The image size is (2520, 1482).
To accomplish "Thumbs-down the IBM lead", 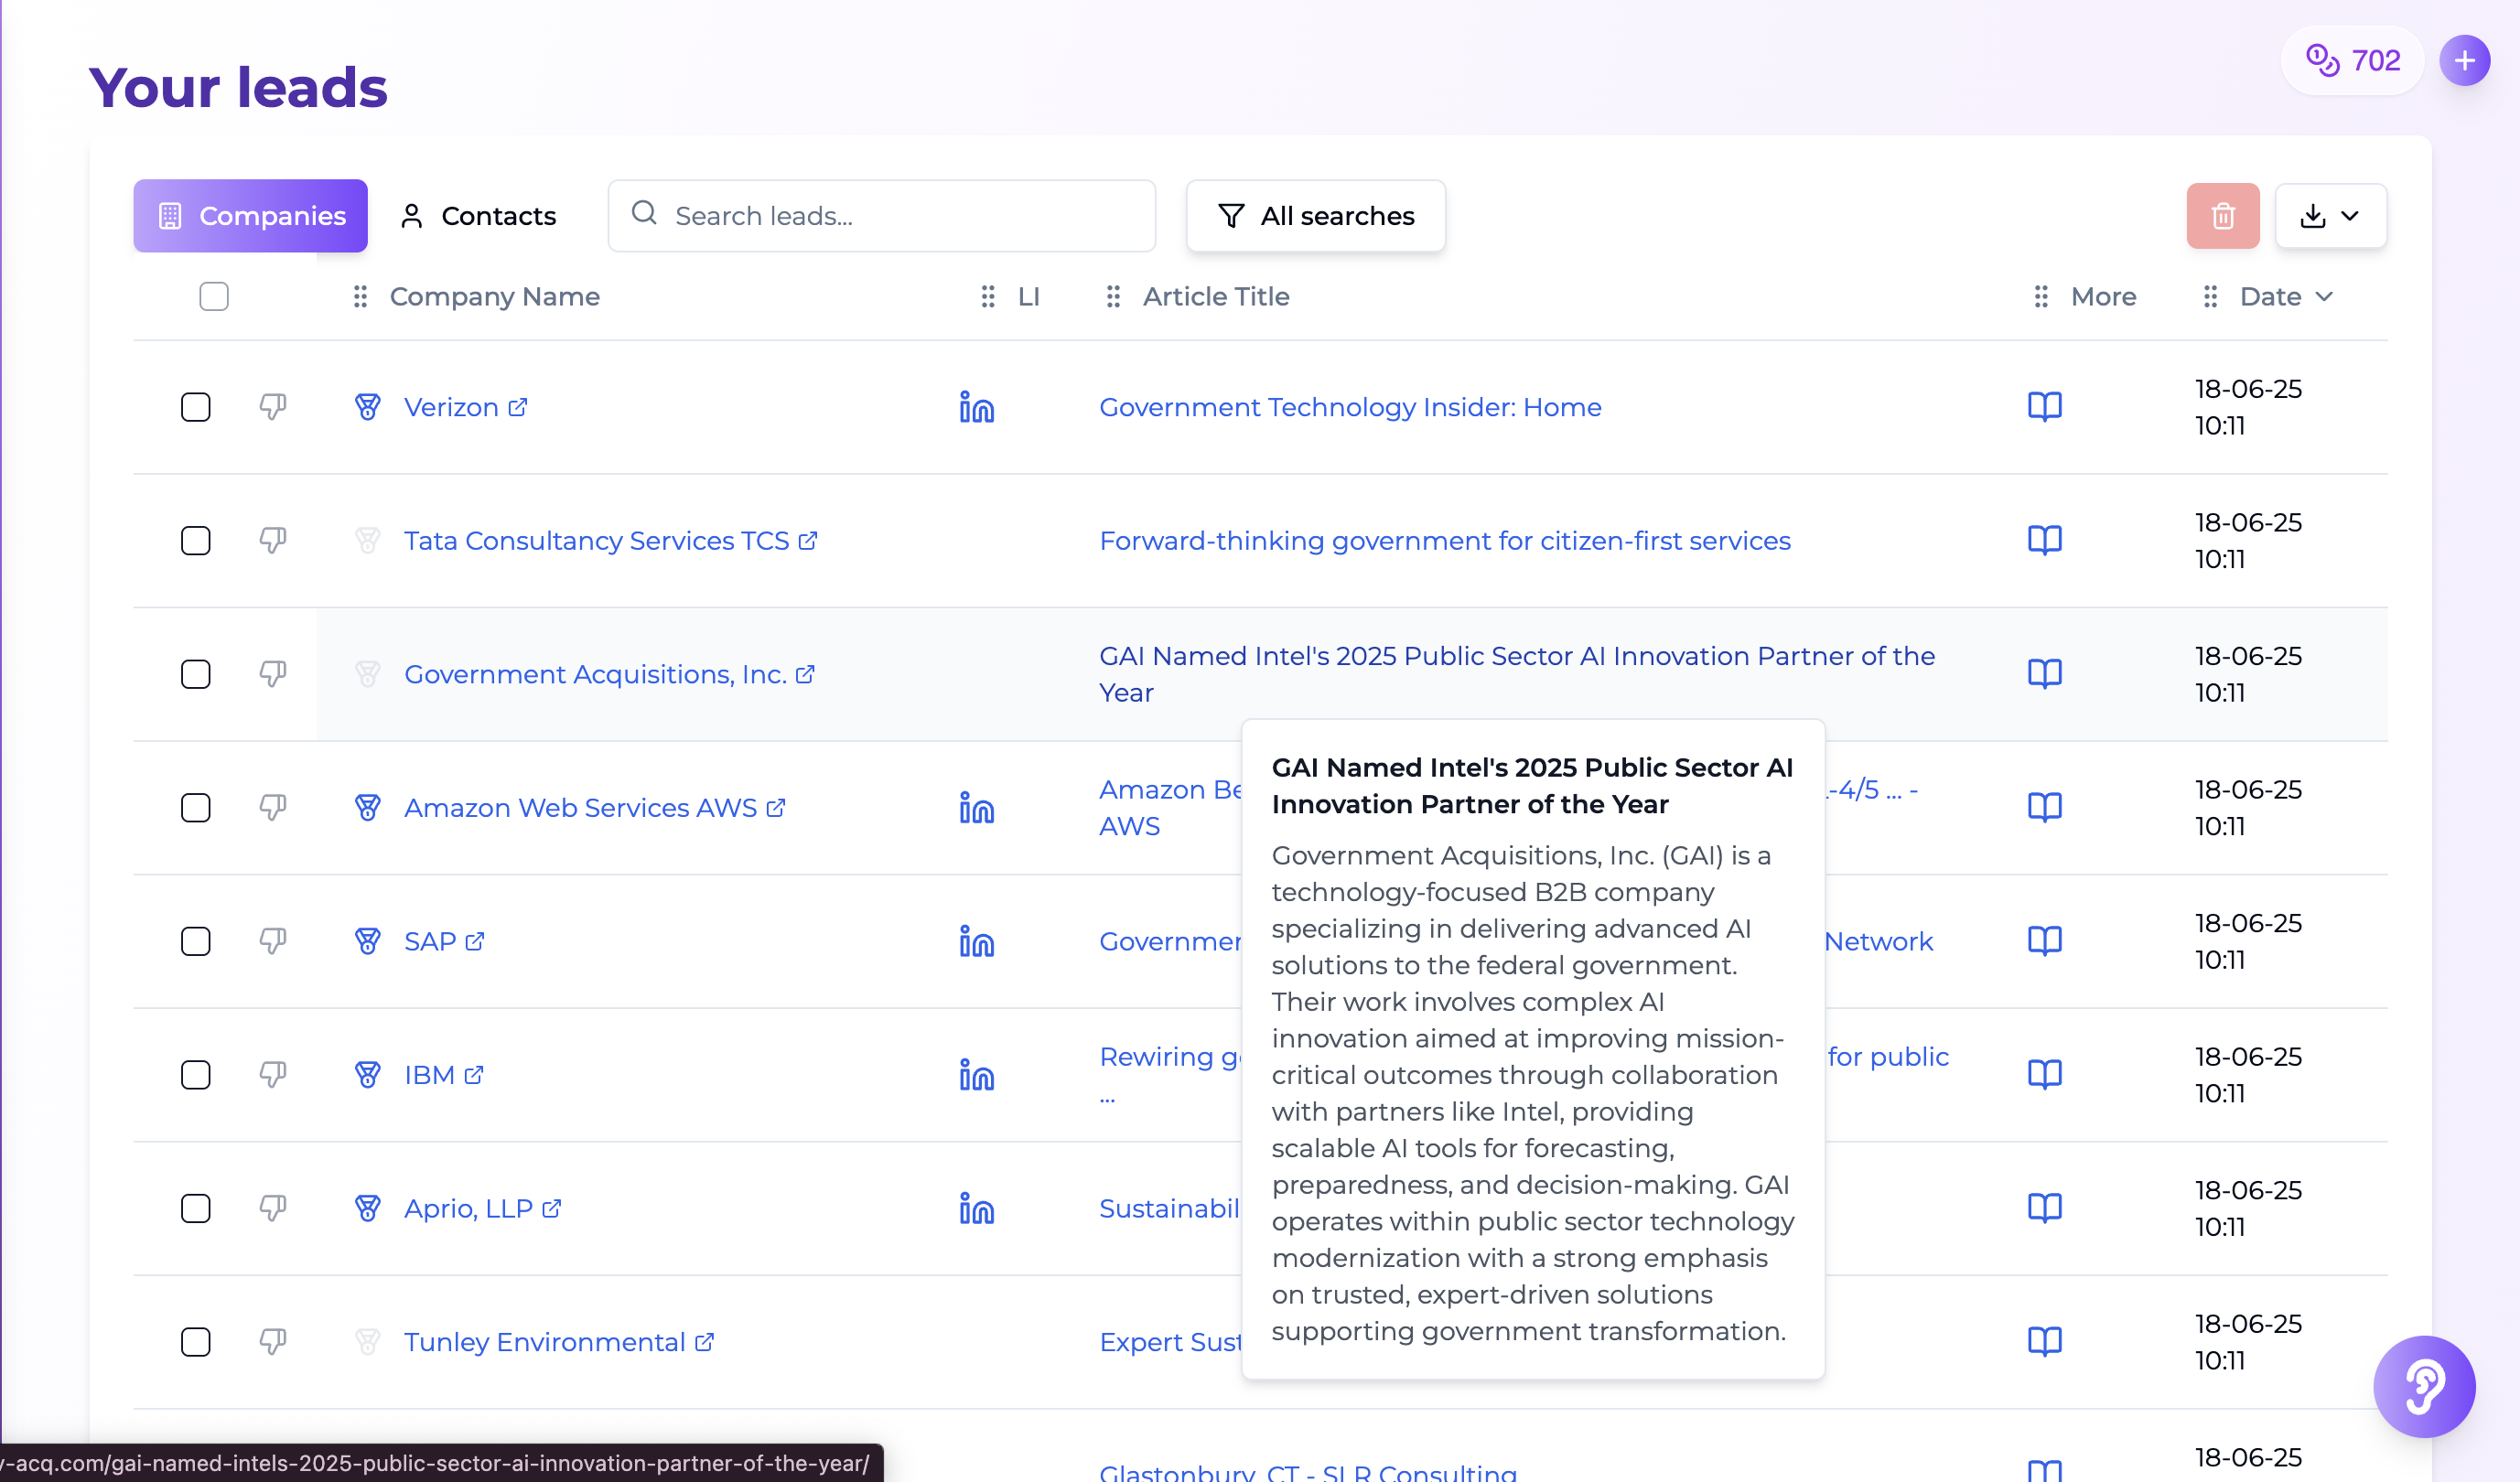I will coord(273,1075).
